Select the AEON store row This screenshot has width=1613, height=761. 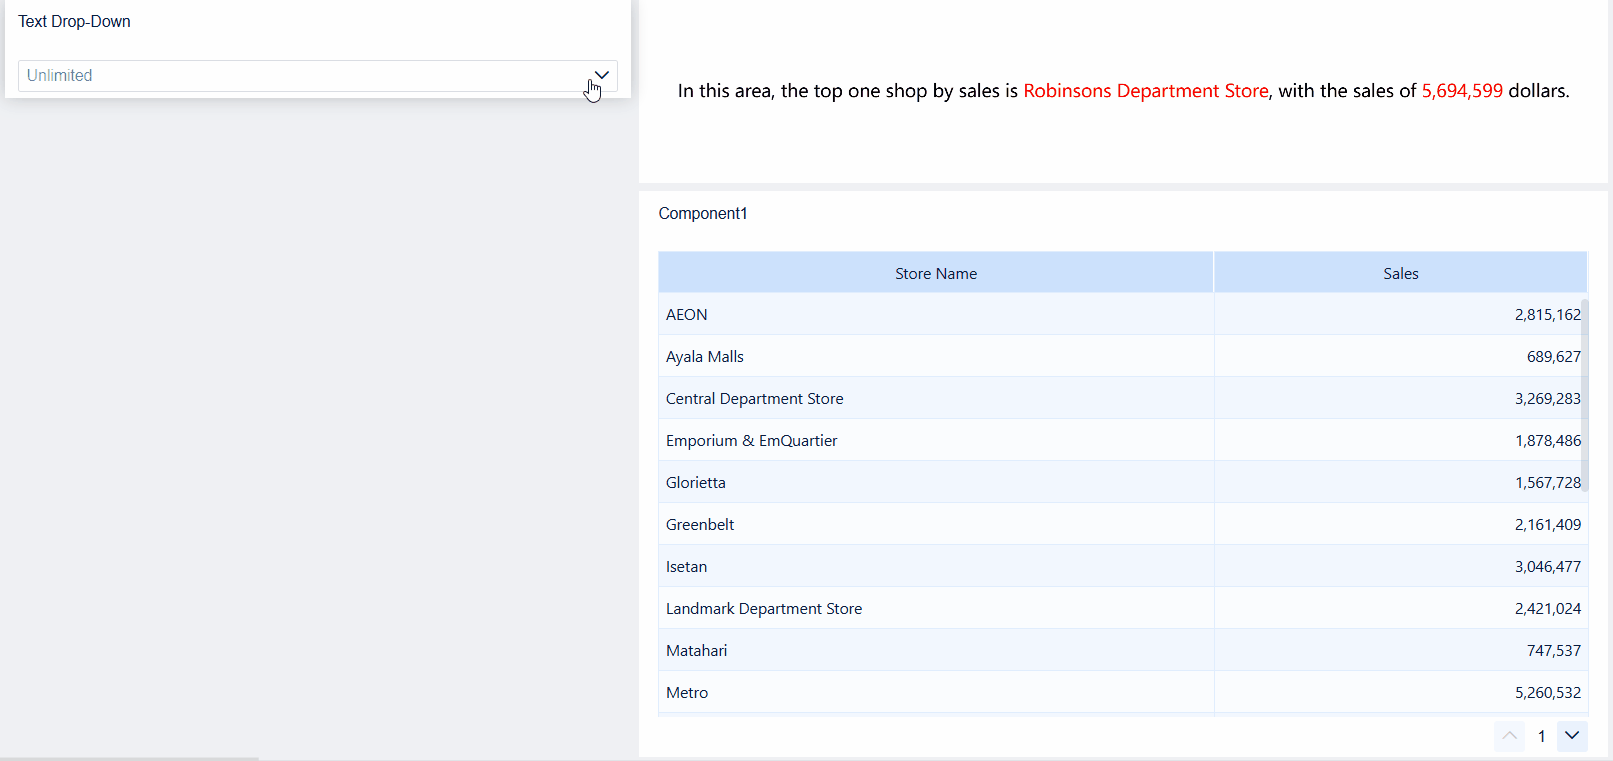pyautogui.click(x=1123, y=314)
